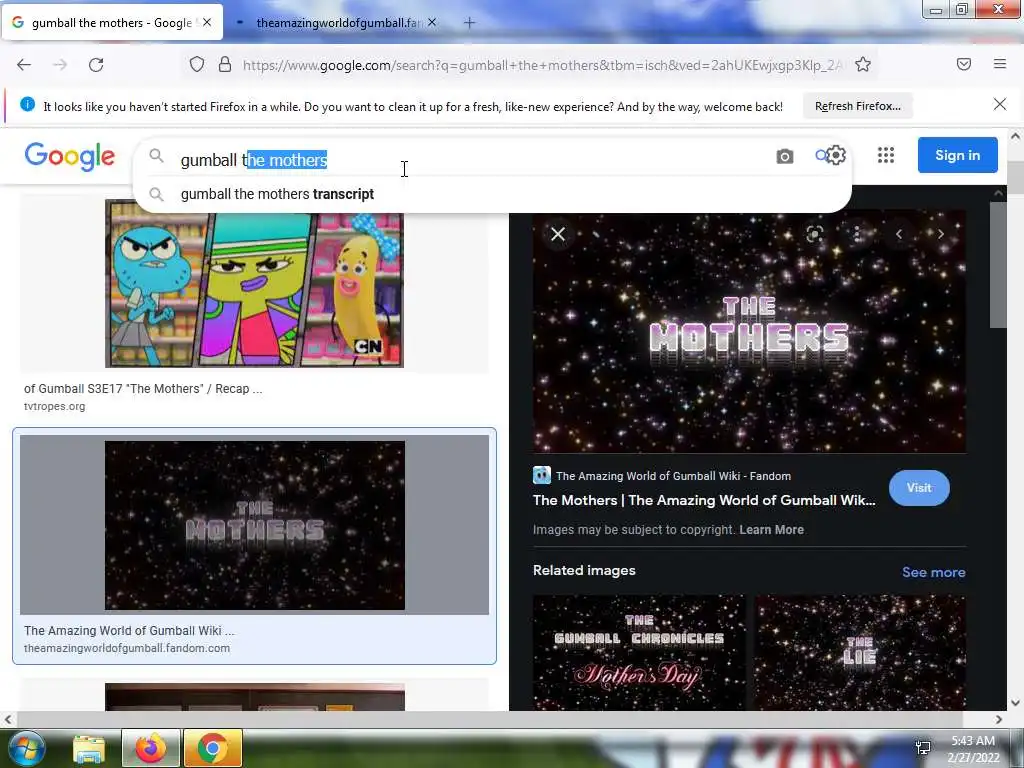Close the image preview panel

coord(558,234)
